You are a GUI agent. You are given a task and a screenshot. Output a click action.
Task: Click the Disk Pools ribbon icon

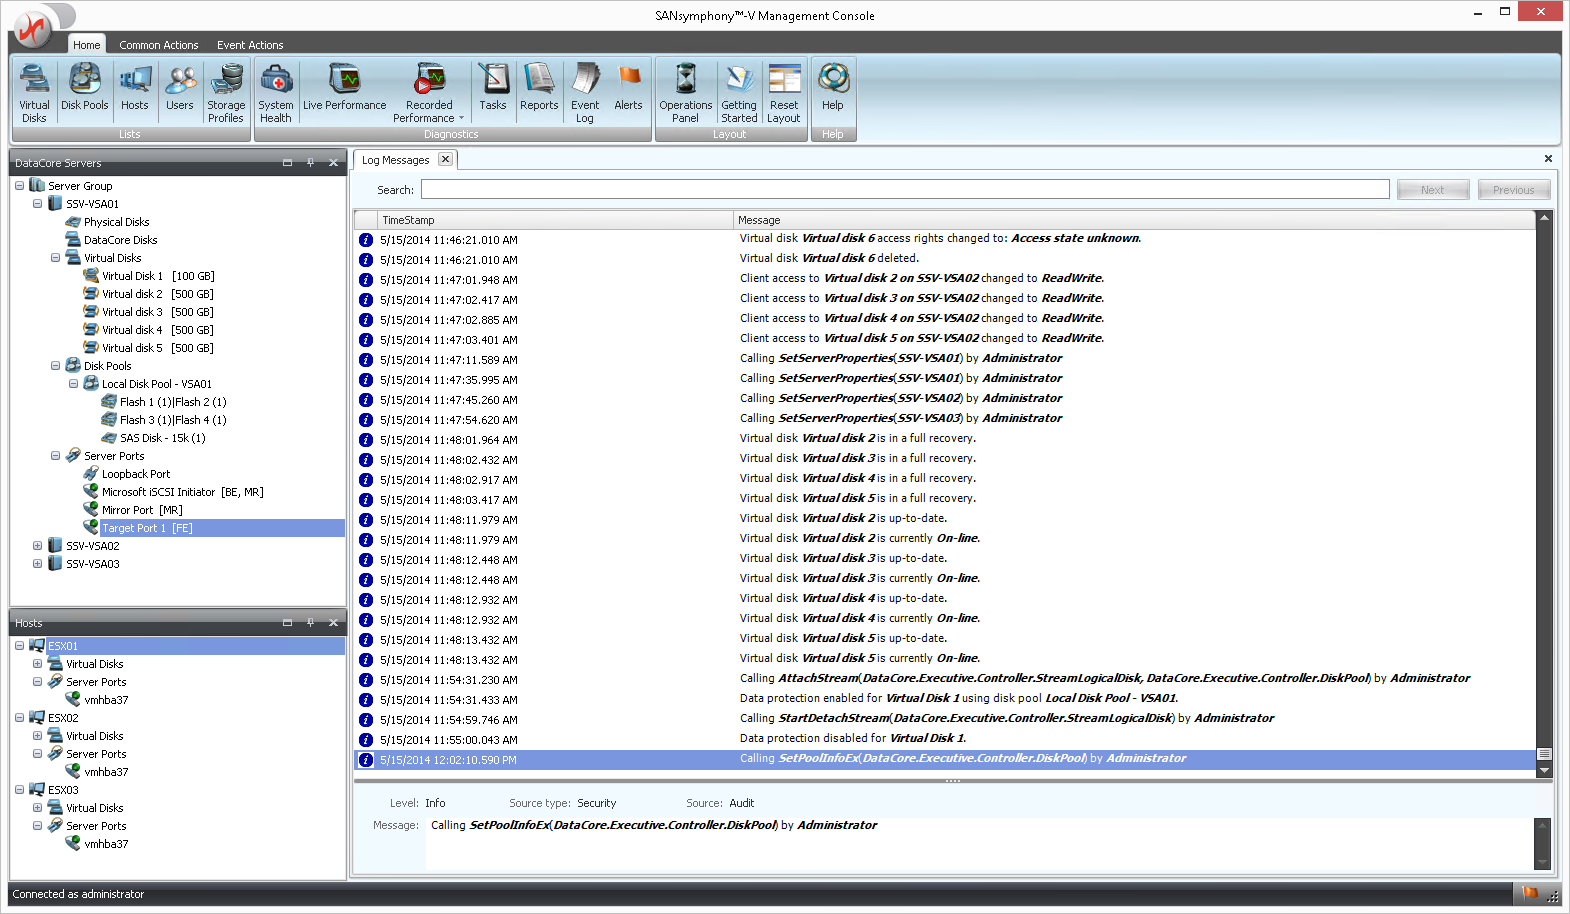tap(84, 88)
